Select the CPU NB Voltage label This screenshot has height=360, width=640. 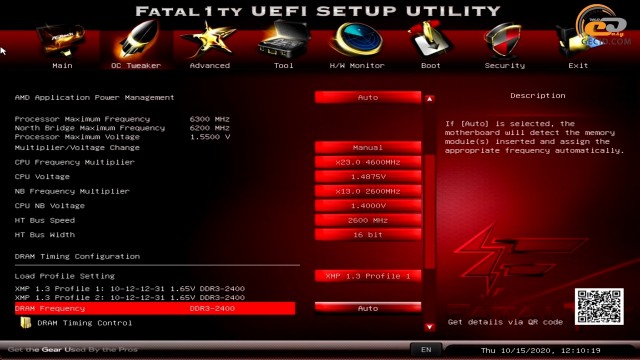coord(50,205)
